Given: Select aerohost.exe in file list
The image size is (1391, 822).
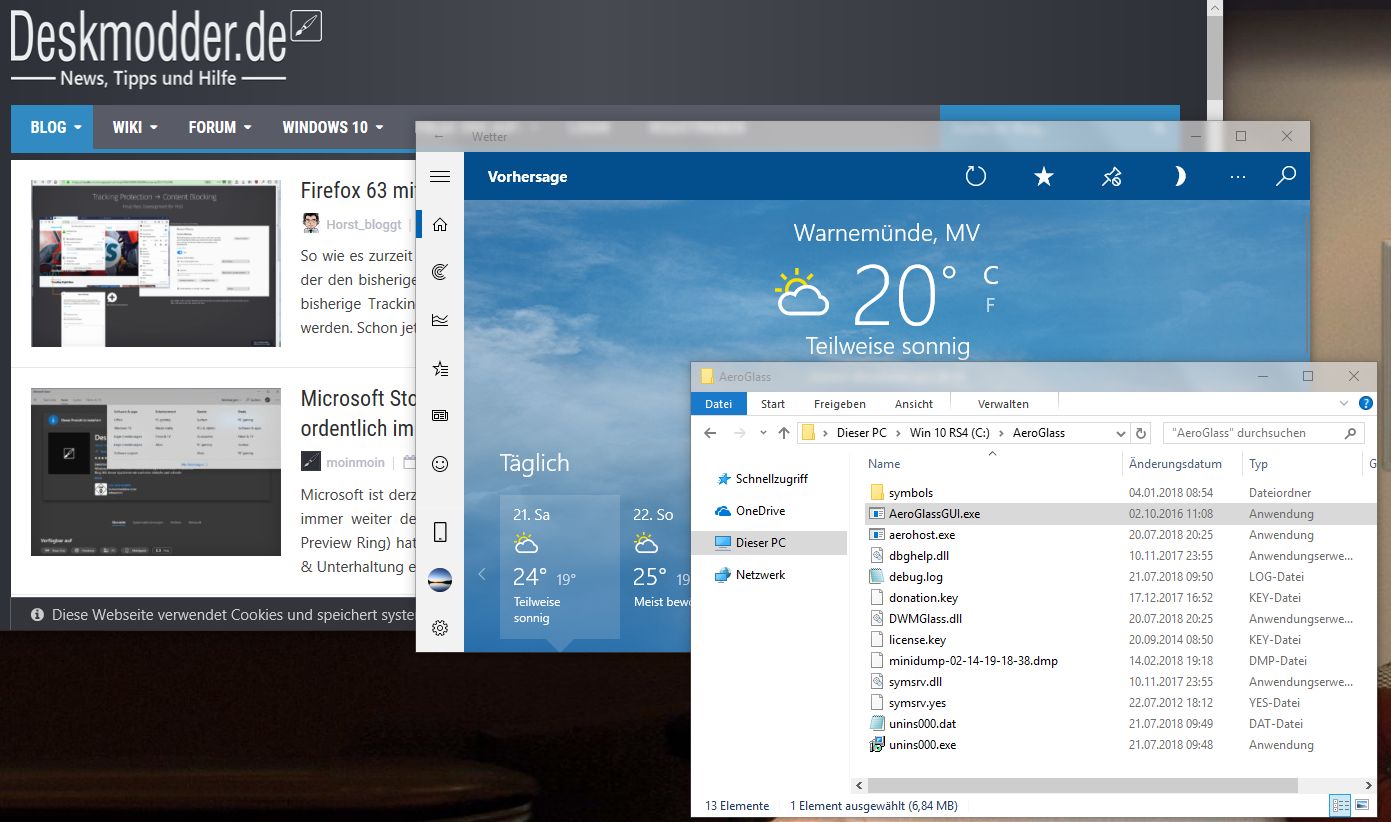Looking at the screenshot, I should click(x=921, y=535).
